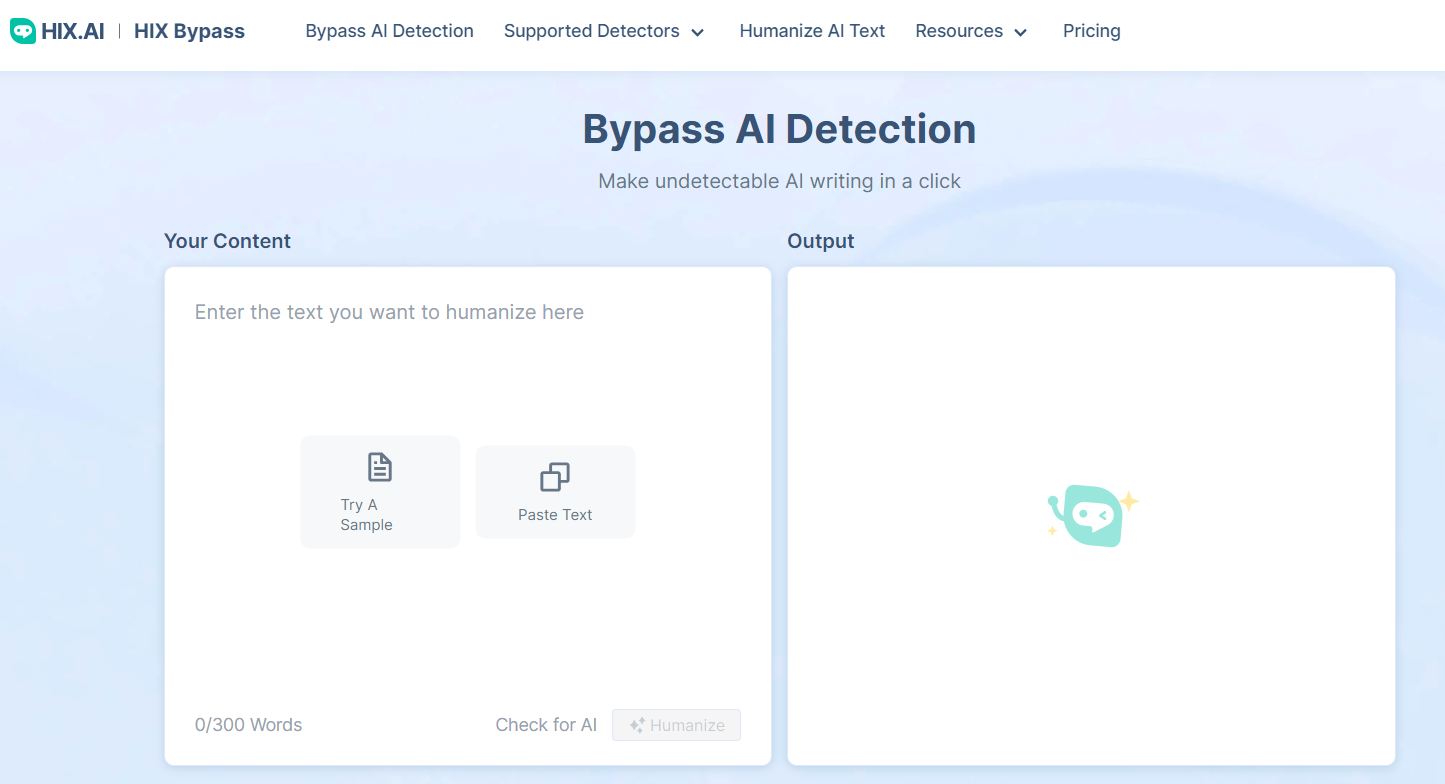Open the Resources dropdown menu
Screen dimensions: 1445x784
pyautogui.click(x=959, y=31)
